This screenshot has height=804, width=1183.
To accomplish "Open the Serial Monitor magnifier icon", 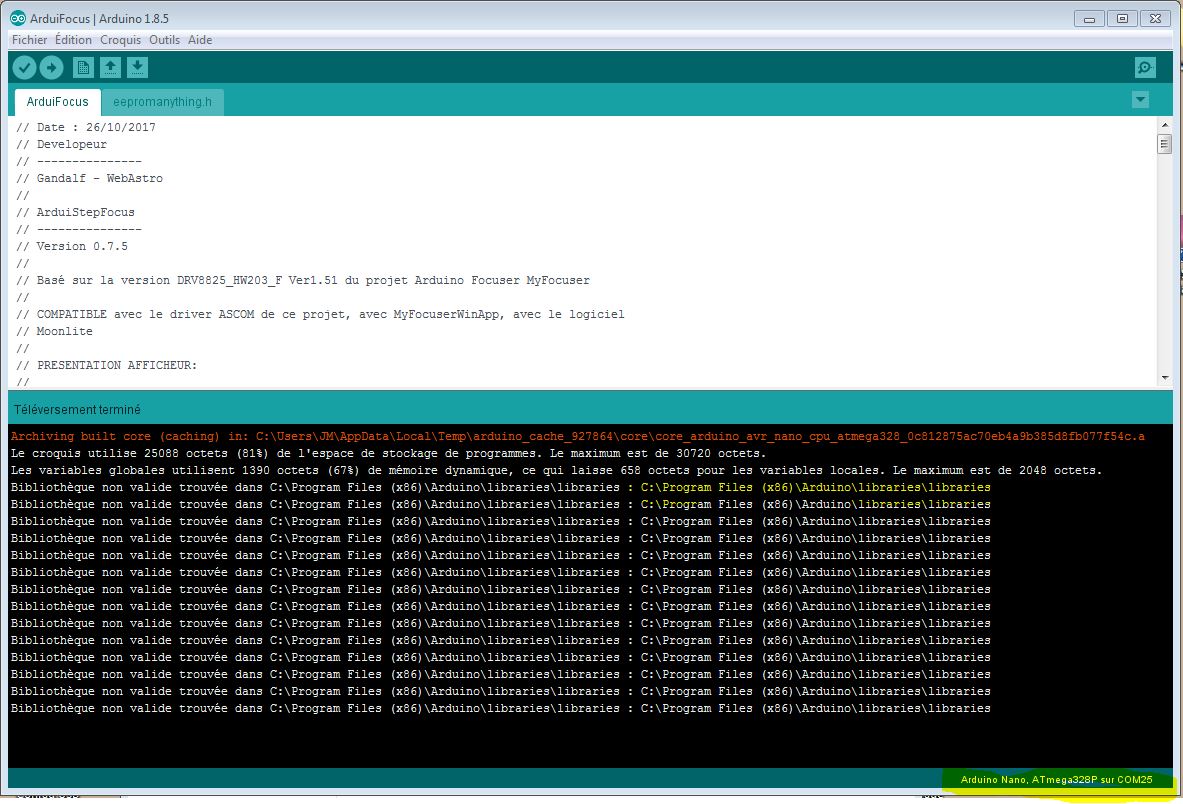I will click(1145, 68).
